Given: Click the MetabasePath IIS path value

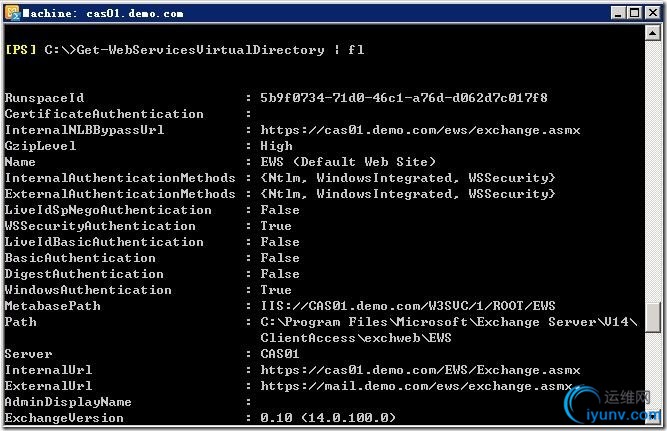Looking at the screenshot, I should (408, 305).
